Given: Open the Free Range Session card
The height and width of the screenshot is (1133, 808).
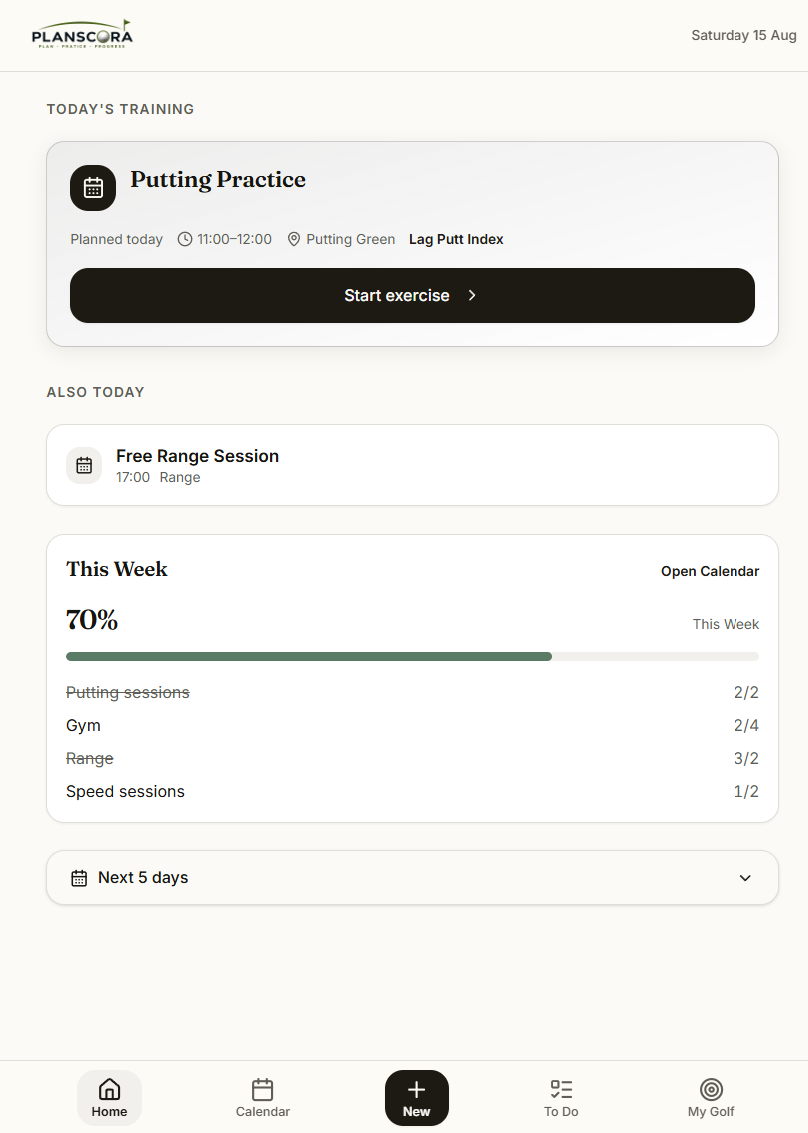Looking at the screenshot, I should 412,465.
